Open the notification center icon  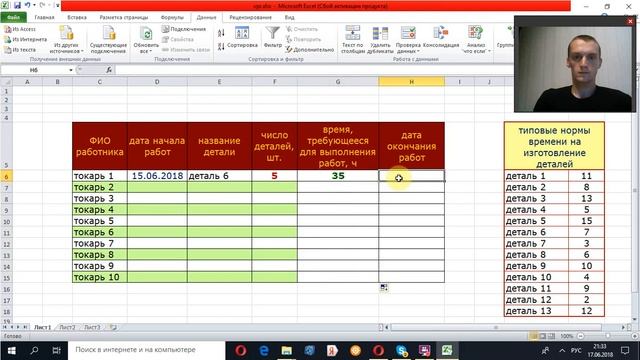pos(625,350)
